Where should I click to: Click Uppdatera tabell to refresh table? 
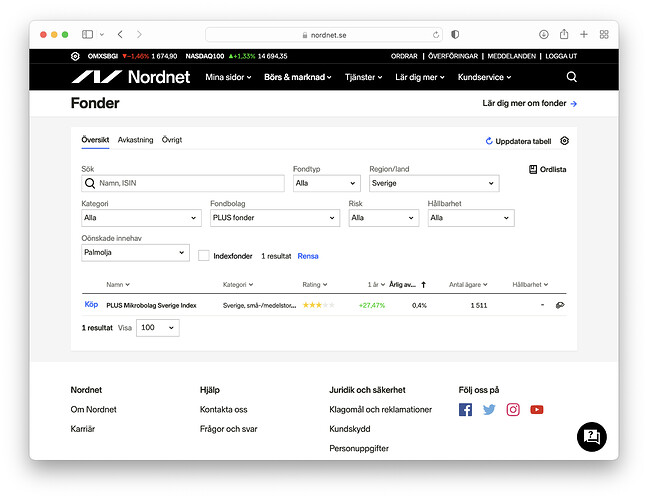[518, 141]
